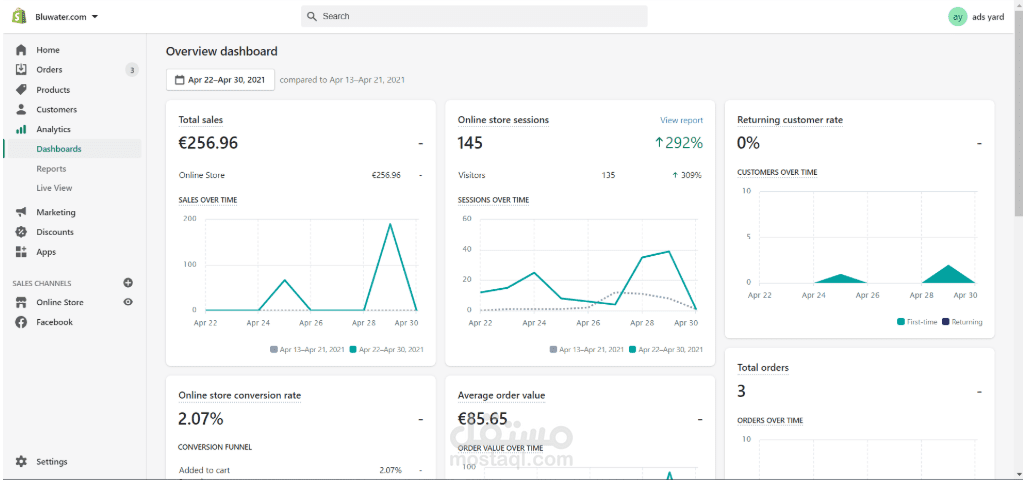Screen dimensions: 1023x480
Task: Click the €256.96 total sales value
Action: (208, 143)
